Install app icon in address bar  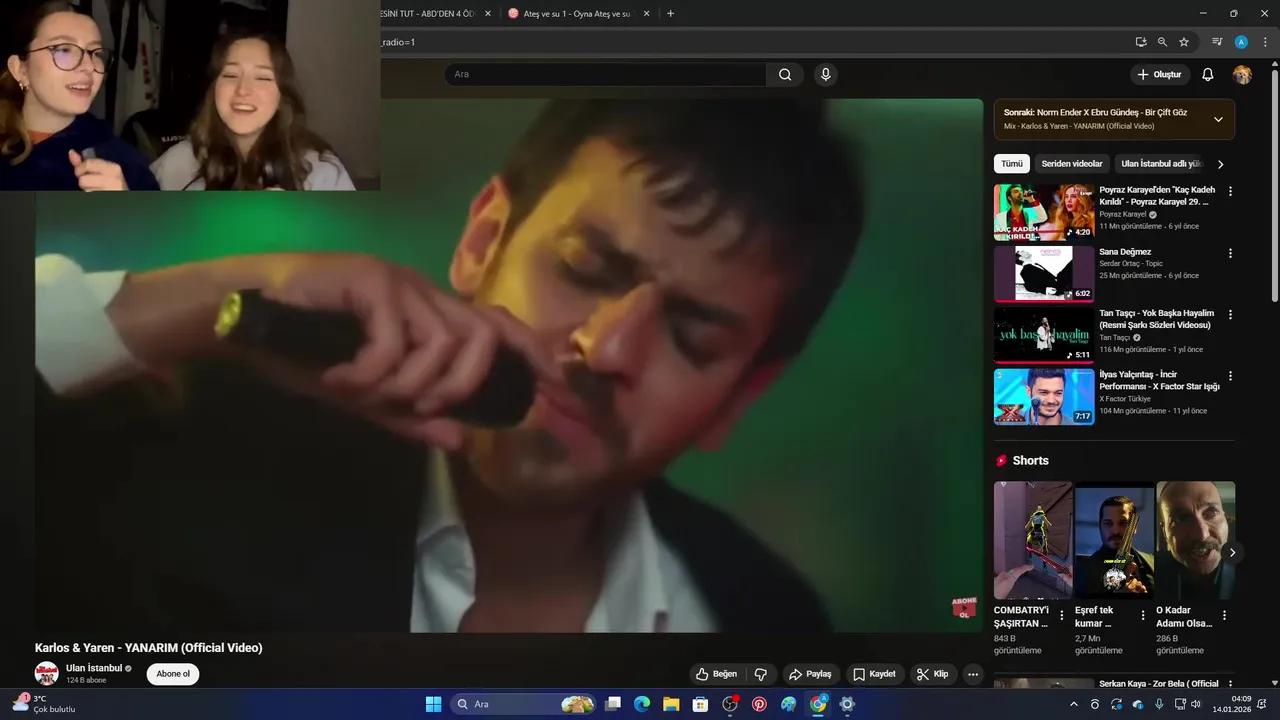pos(1141,42)
